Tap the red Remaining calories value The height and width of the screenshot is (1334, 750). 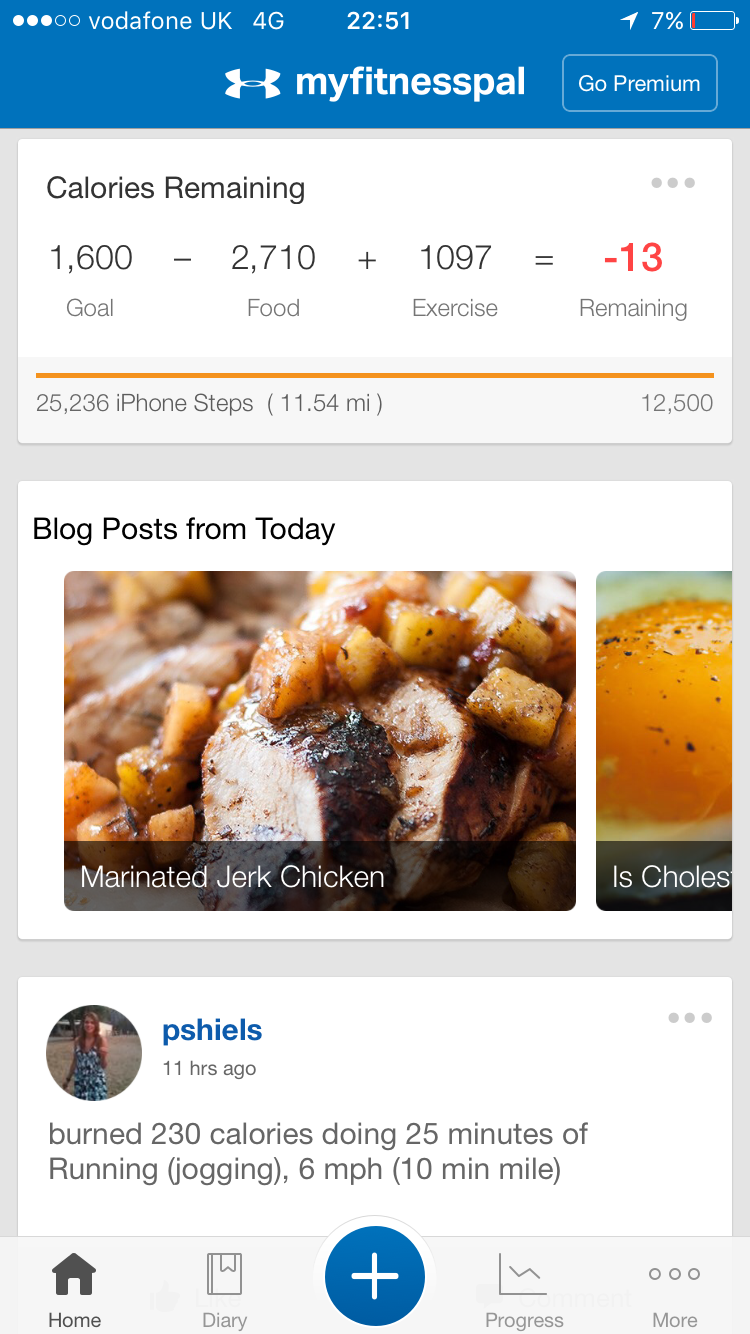pyautogui.click(x=633, y=258)
